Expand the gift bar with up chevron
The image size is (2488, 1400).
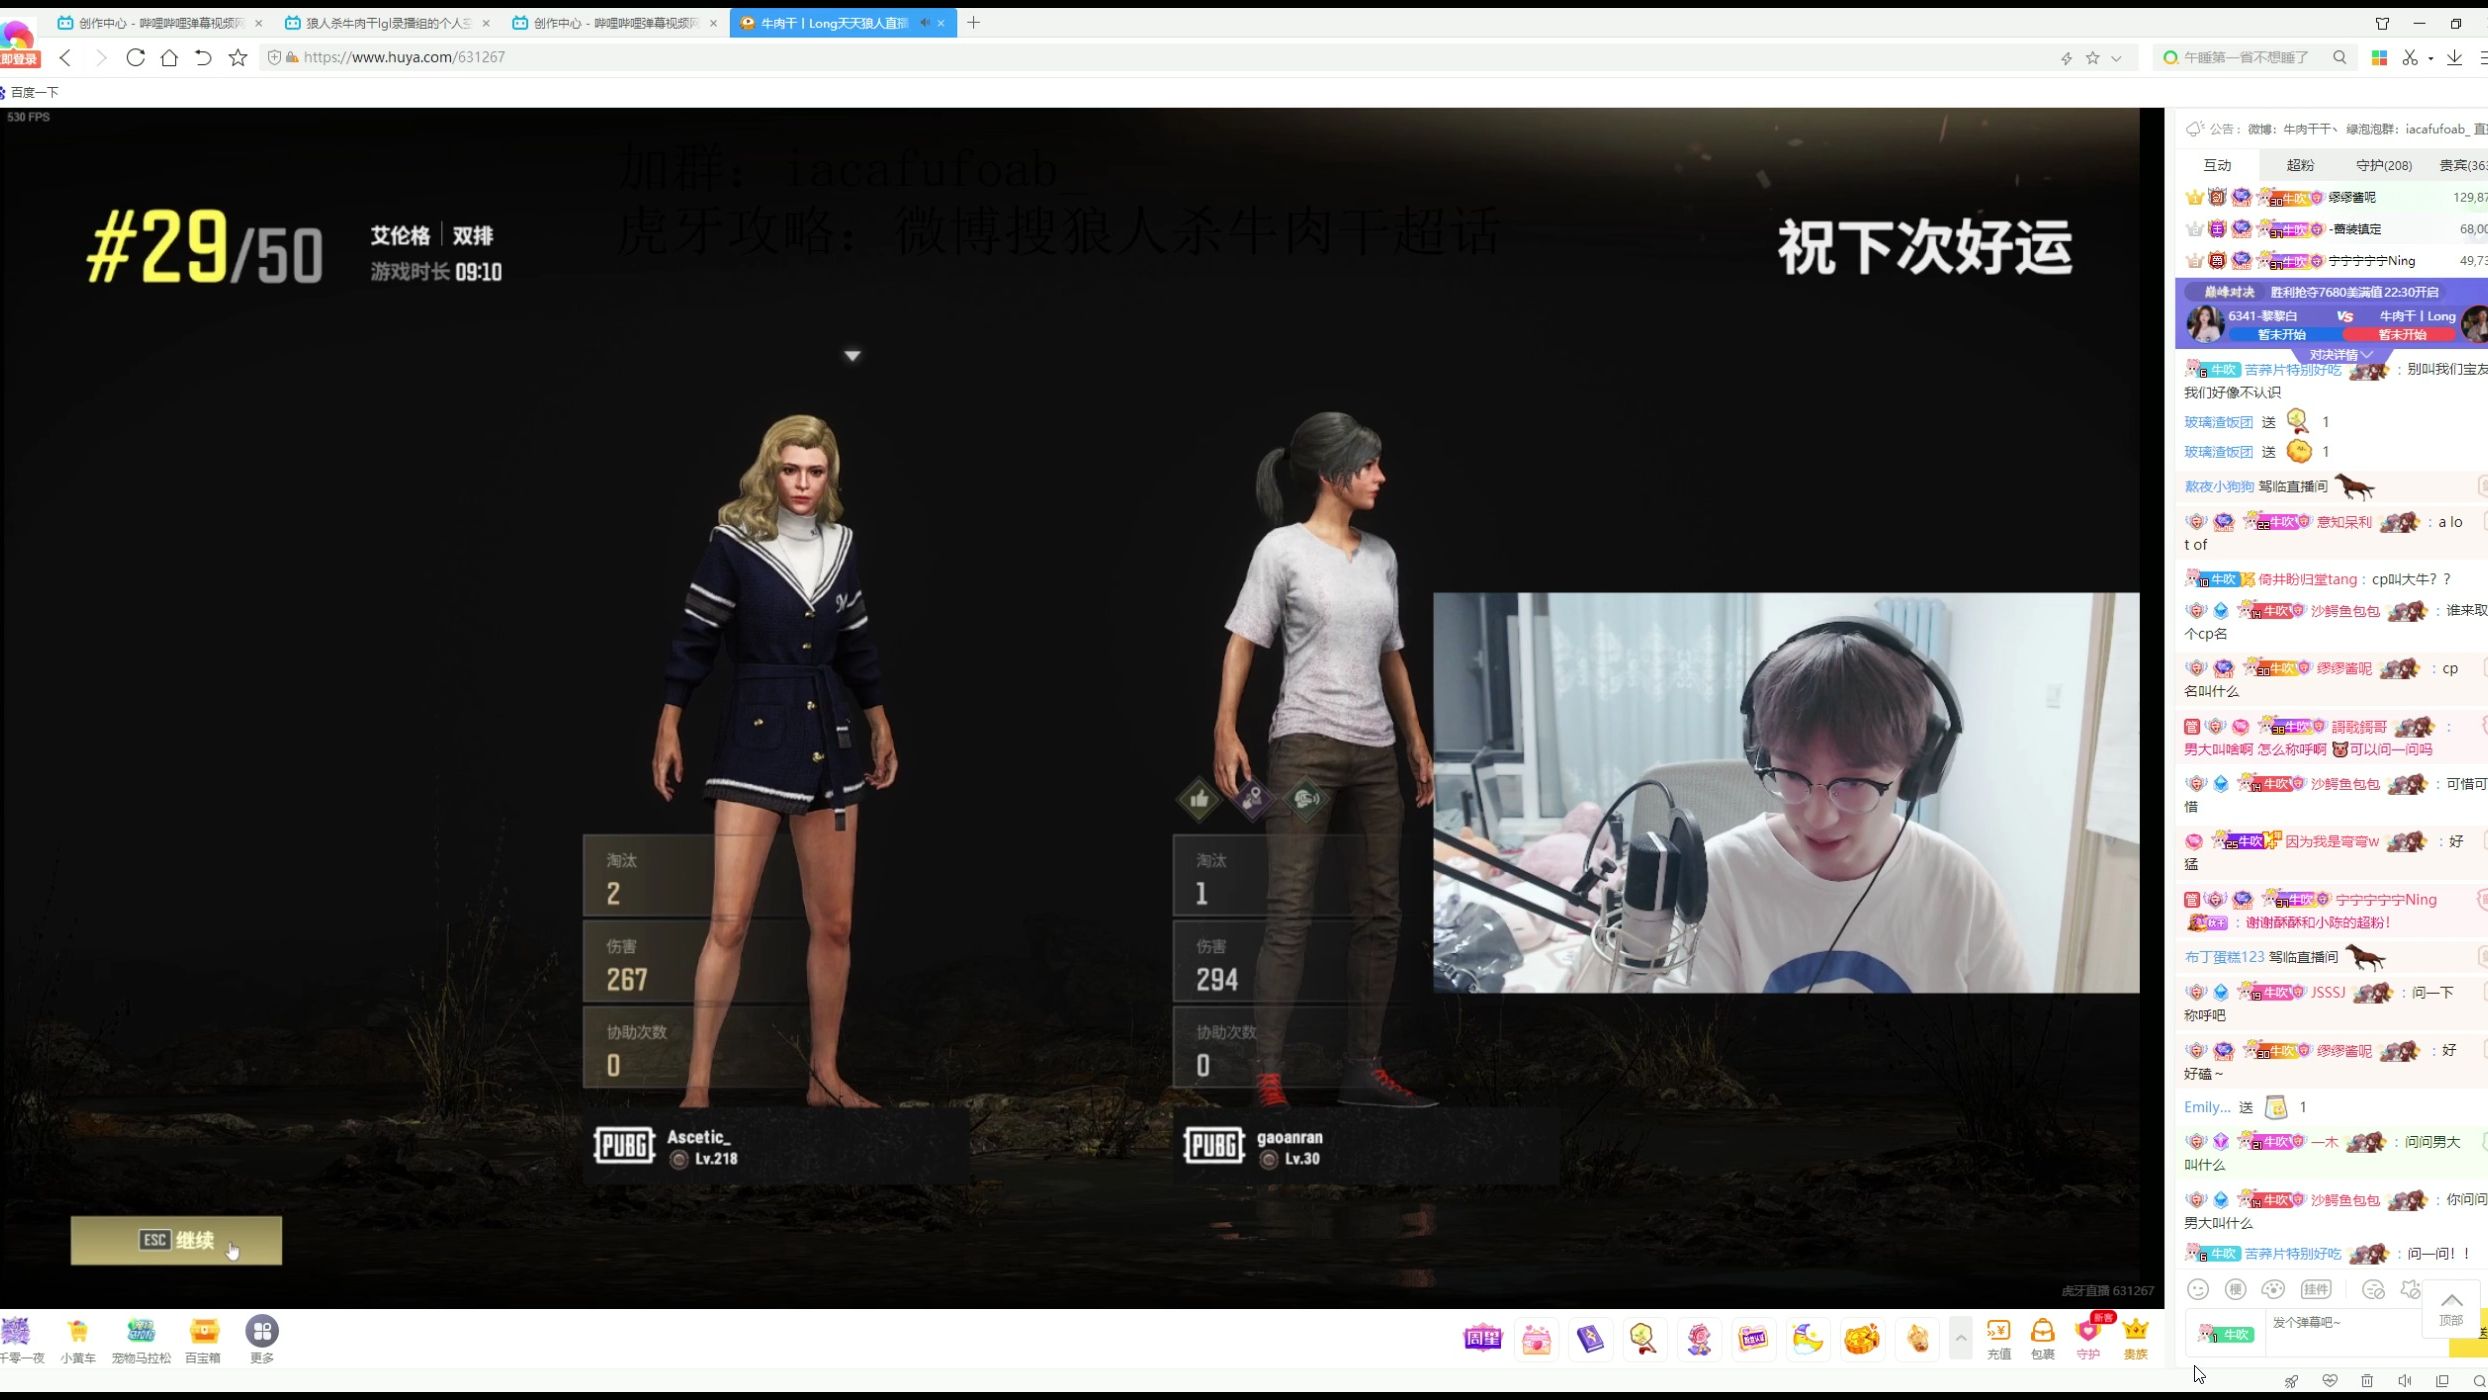point(1961,1338)
